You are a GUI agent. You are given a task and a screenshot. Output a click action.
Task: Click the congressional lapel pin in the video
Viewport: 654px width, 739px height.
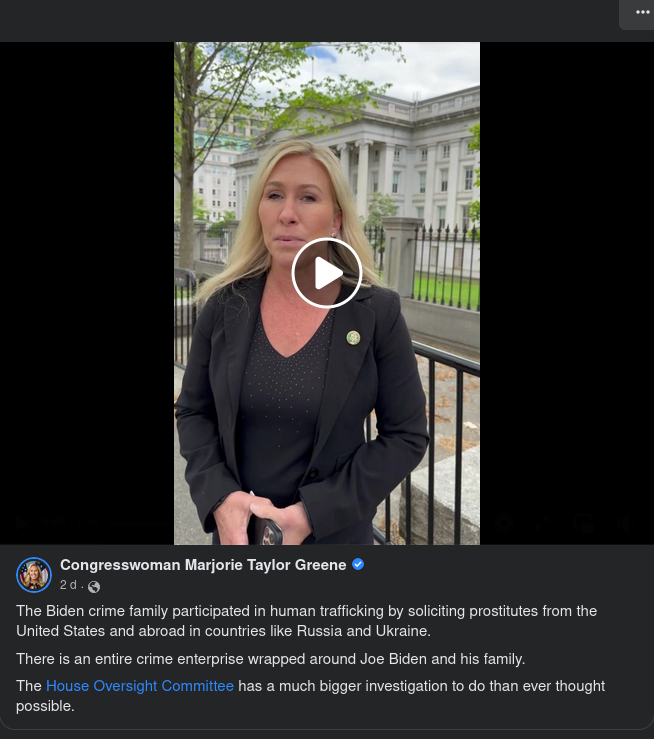pos(353,337)
